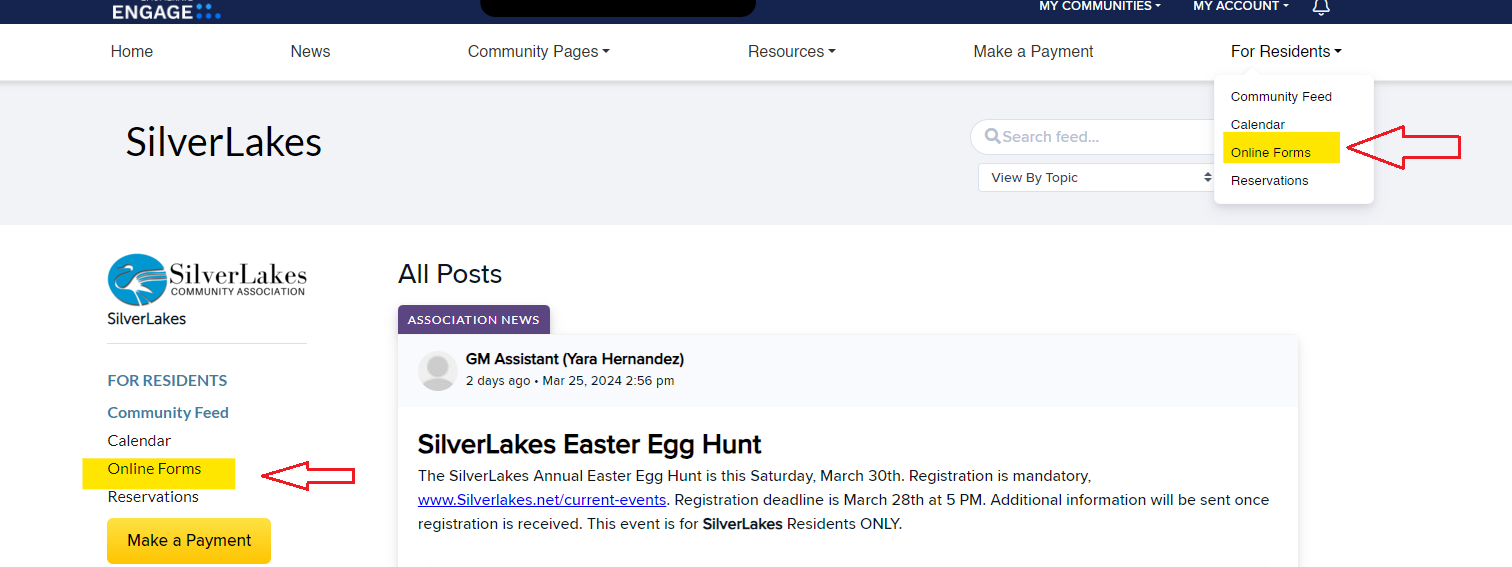
Task: Follow the www.Silverlakes.net/current-events link
Action: pos(542,500)
